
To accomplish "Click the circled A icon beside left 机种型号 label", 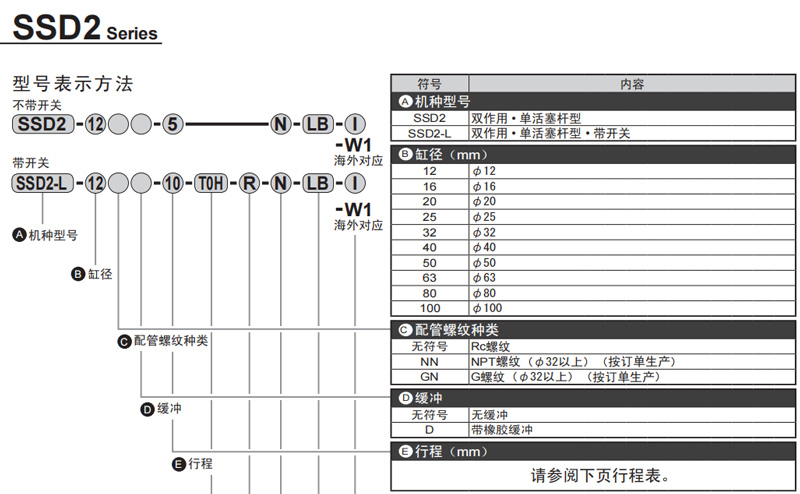I will click(19, 235).
